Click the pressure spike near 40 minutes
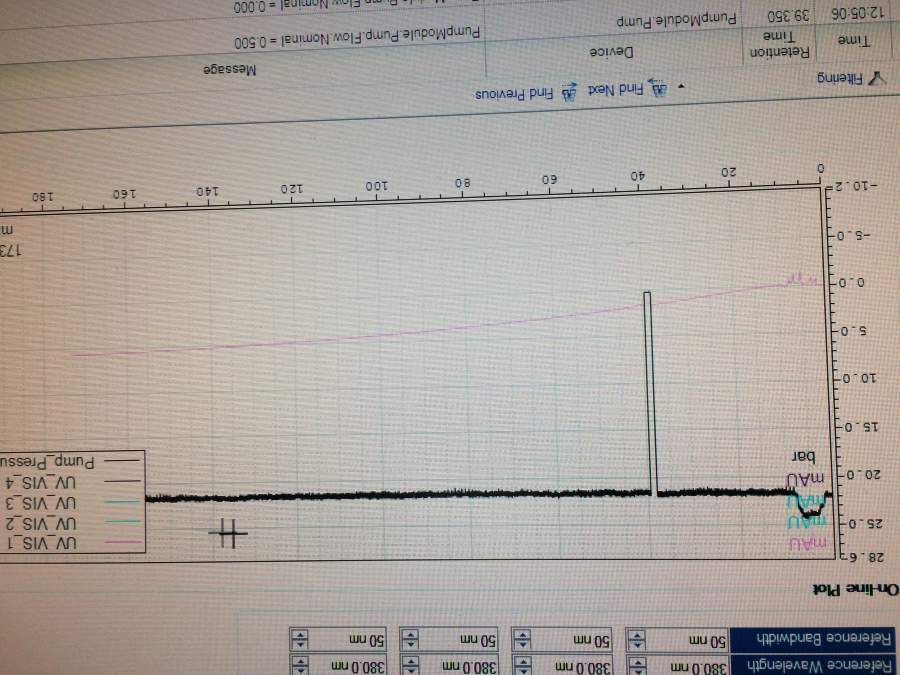900x675 pixels. (x=649, y=393)
